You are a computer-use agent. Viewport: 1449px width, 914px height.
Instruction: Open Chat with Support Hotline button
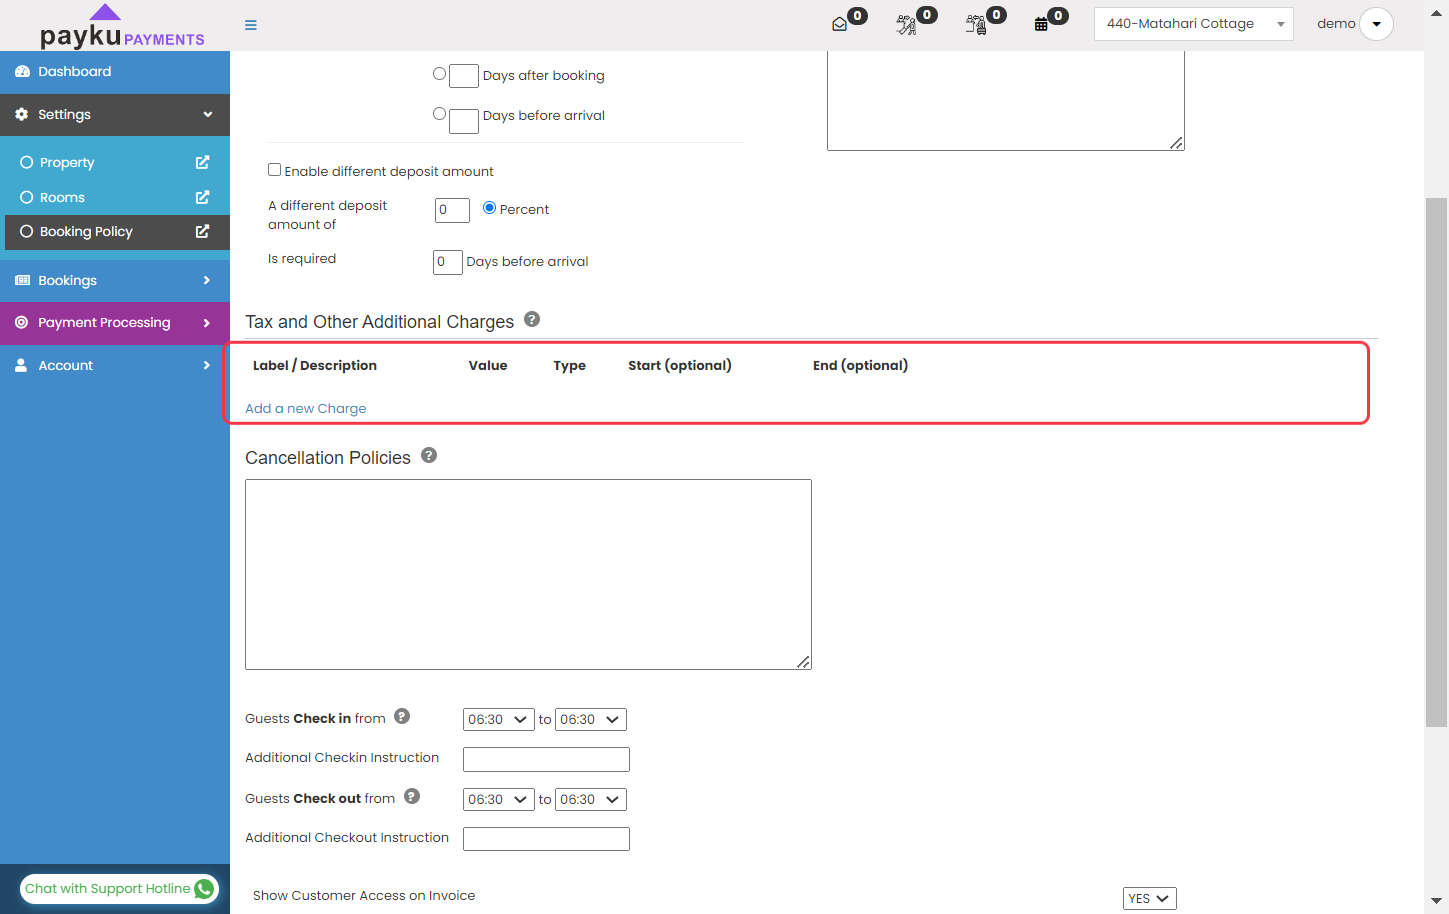pyautogui.click(x=119, y=889)
